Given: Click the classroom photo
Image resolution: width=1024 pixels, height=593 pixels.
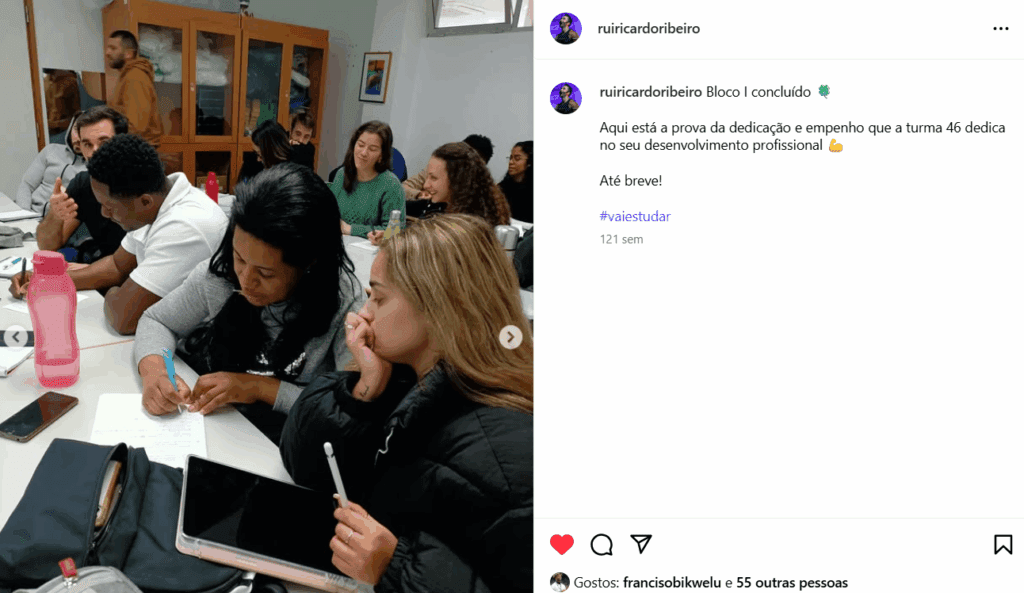Looking at the screenshot, I should (x=266, y=296).
